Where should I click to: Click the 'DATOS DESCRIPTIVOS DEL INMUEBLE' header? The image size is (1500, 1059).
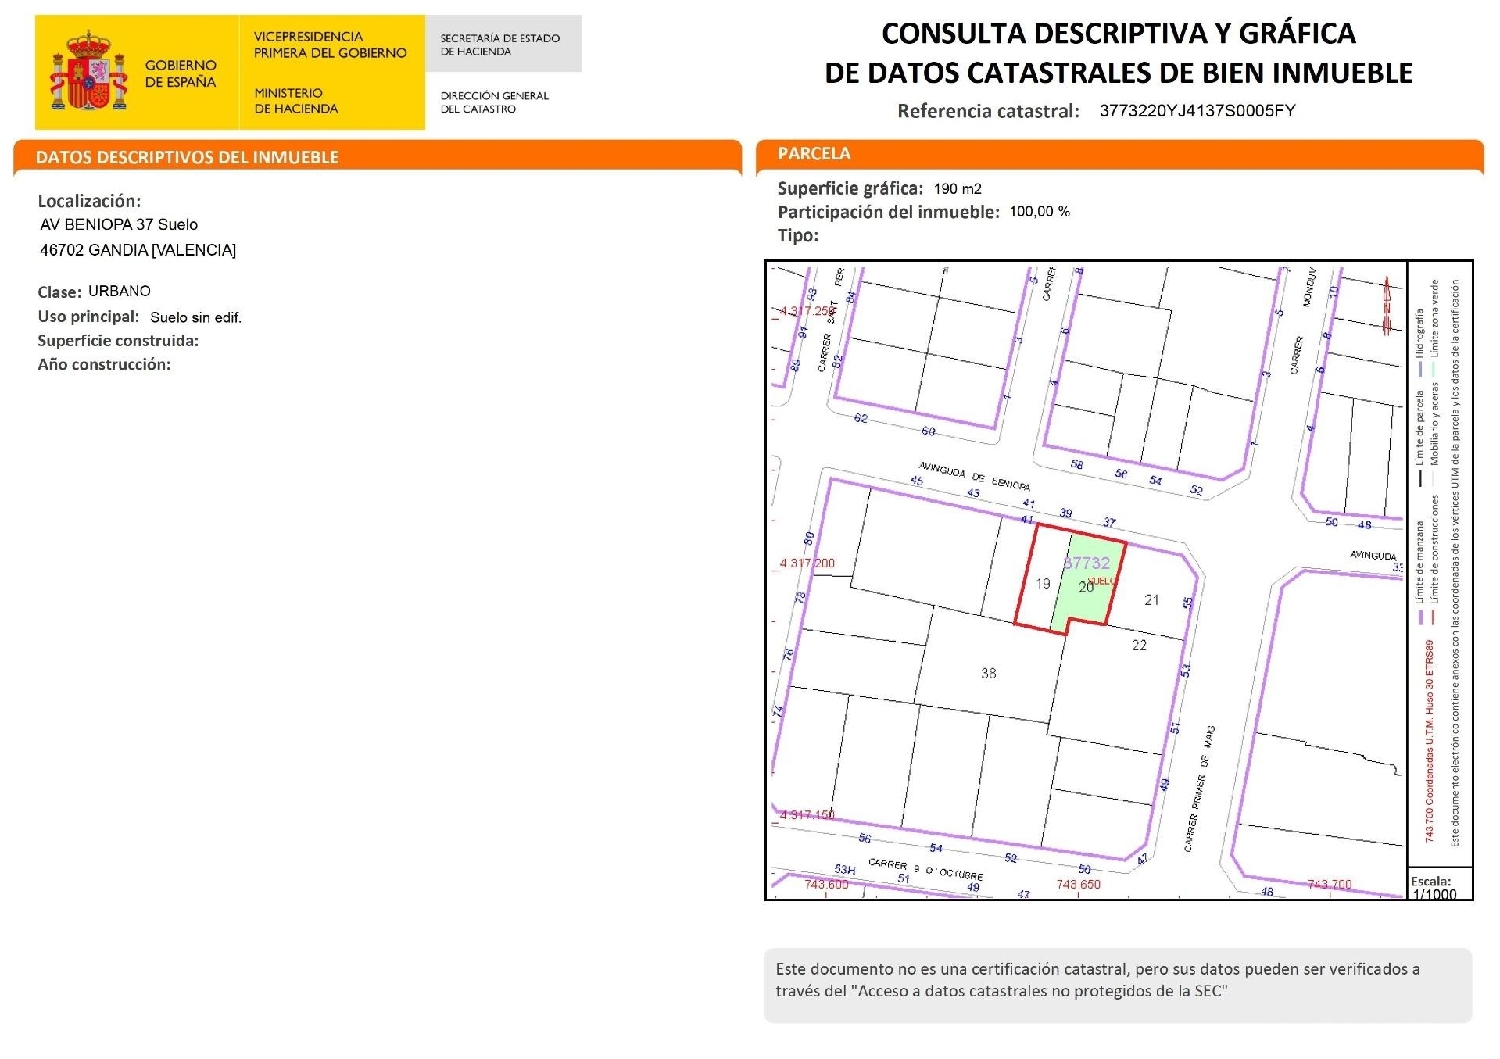tap(187, 157)
